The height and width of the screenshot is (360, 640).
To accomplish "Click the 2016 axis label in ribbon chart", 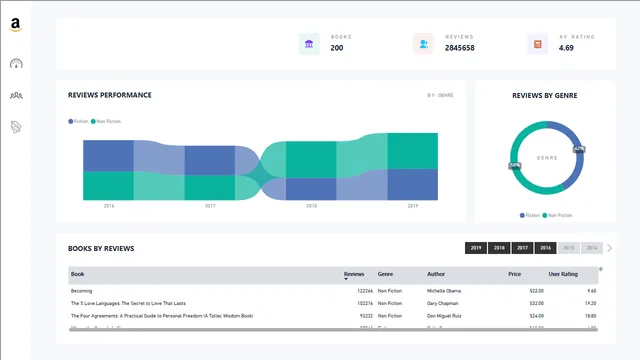I will click(109, 206).
